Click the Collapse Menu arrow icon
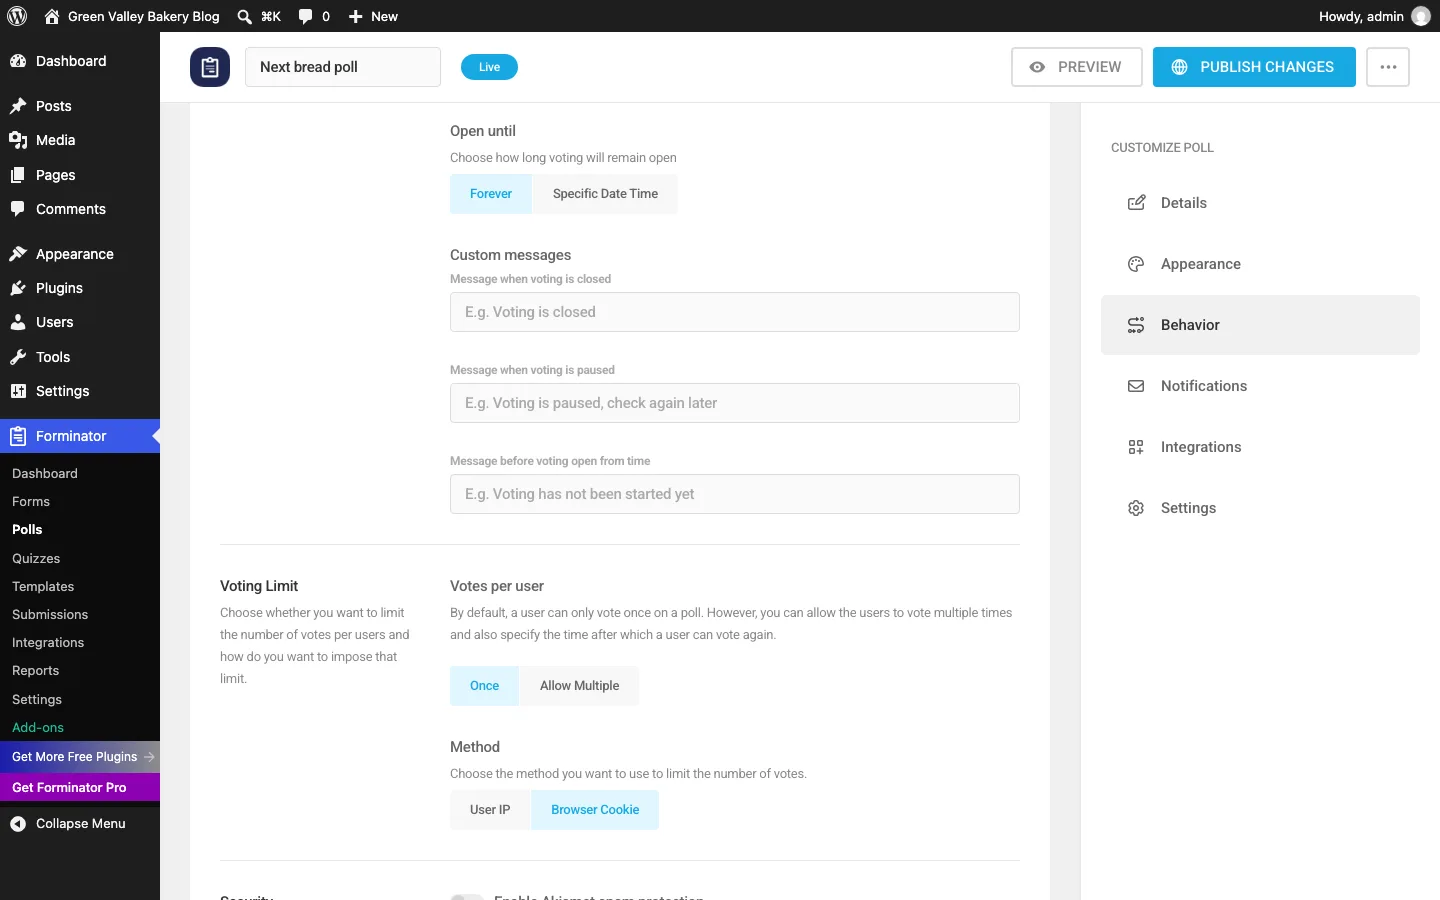Viewport: 1440px width, 900px height. (18, 824)
